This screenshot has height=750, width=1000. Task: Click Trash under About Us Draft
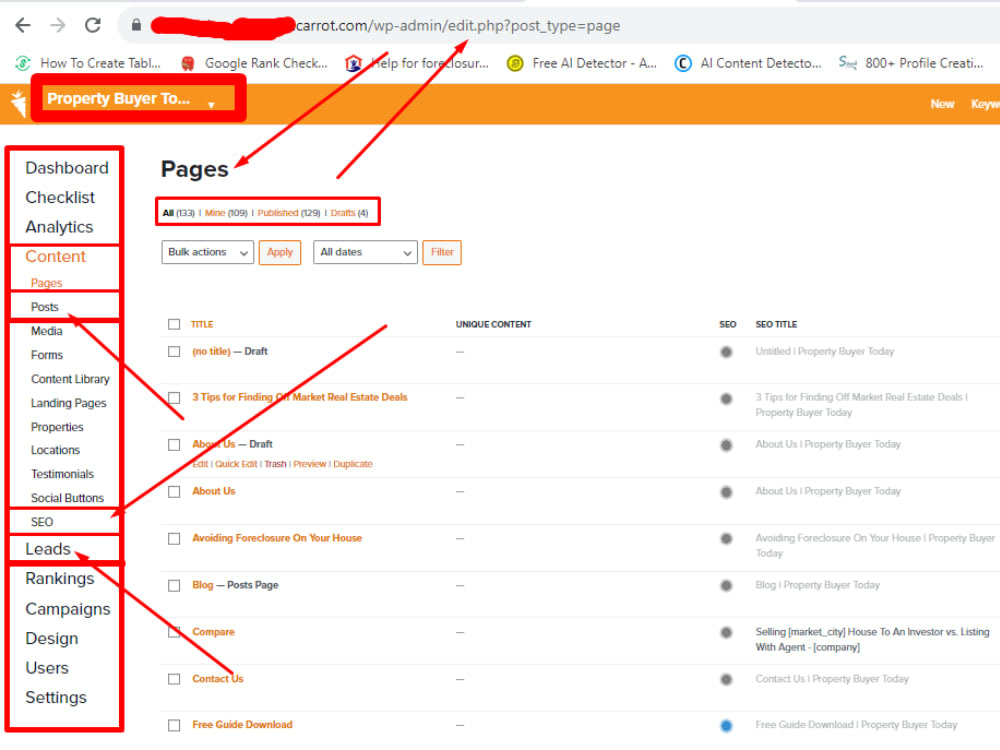(276, 464)
